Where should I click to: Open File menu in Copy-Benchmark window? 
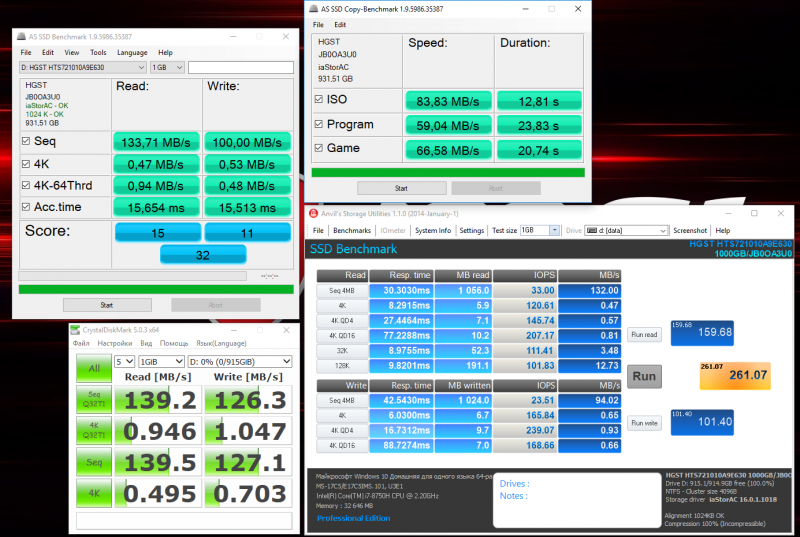318,24
